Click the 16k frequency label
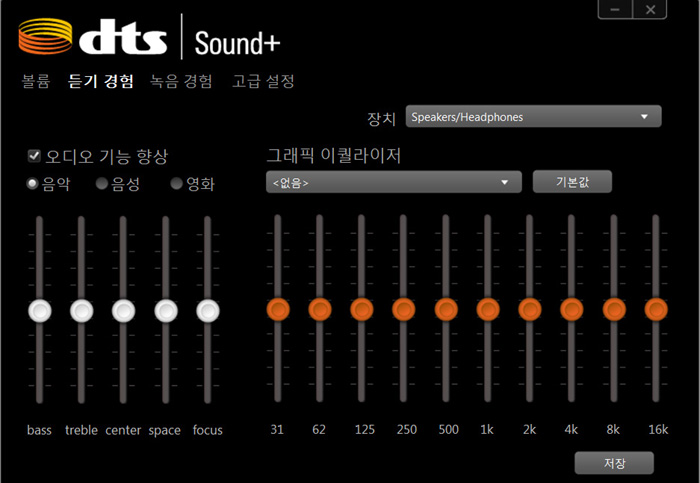This screenshot has width=700, height=483. point(658,429)
